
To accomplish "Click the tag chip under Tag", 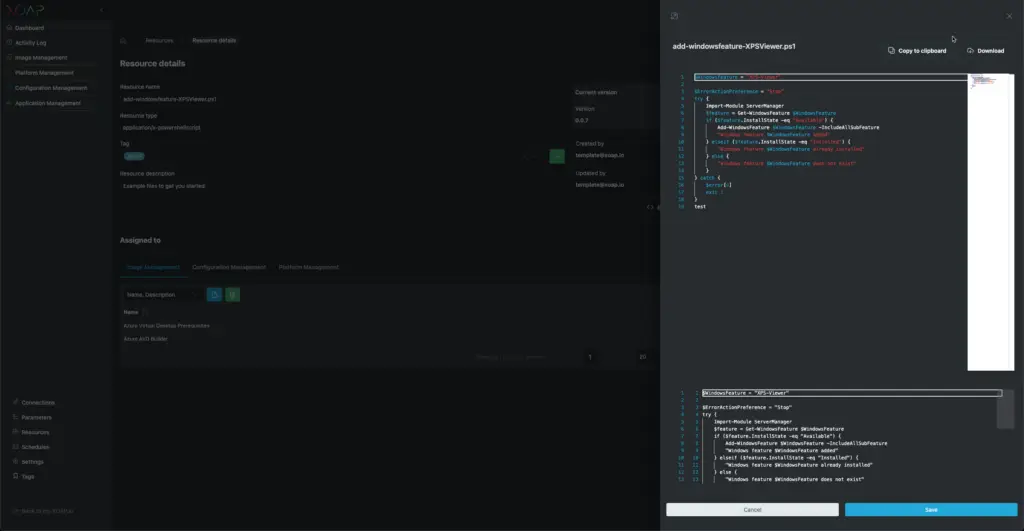I will pos(134,156).
